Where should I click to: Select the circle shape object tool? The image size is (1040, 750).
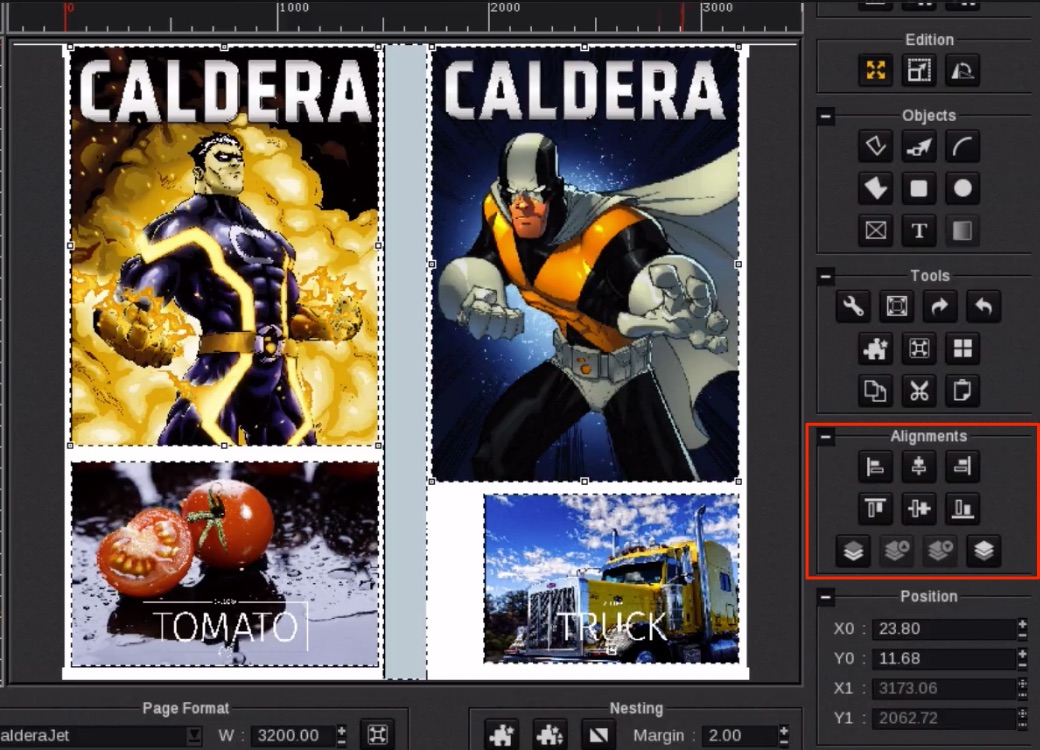[962, 188]
